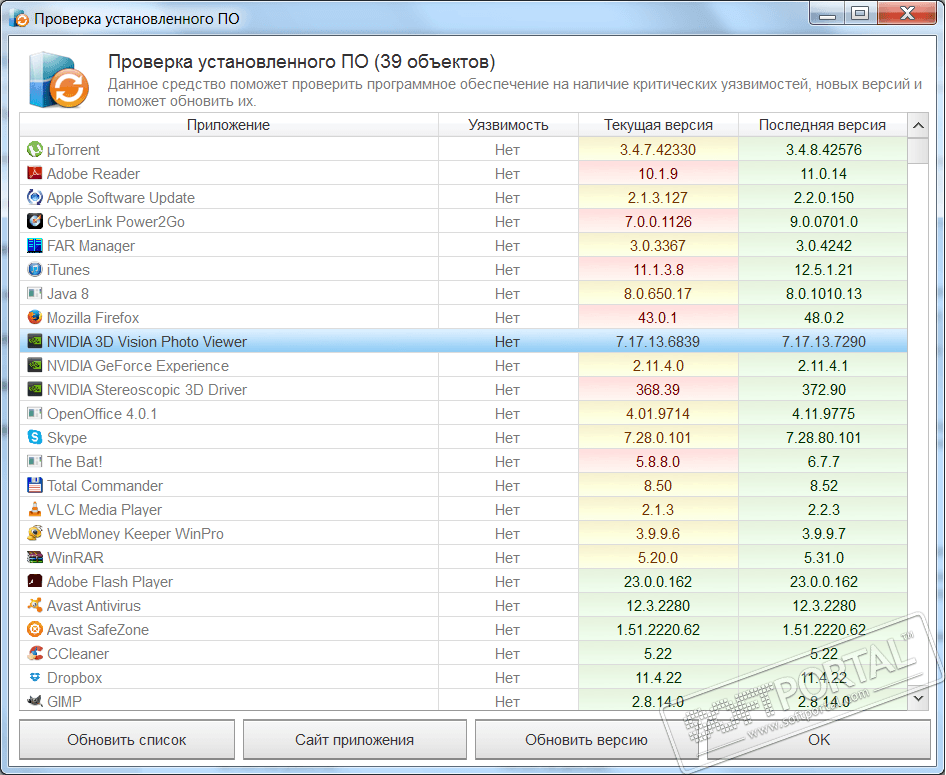Viewport: 946px width, 775px height.
Task: Confirm with the OK button
Action: [x=819, y=739]
